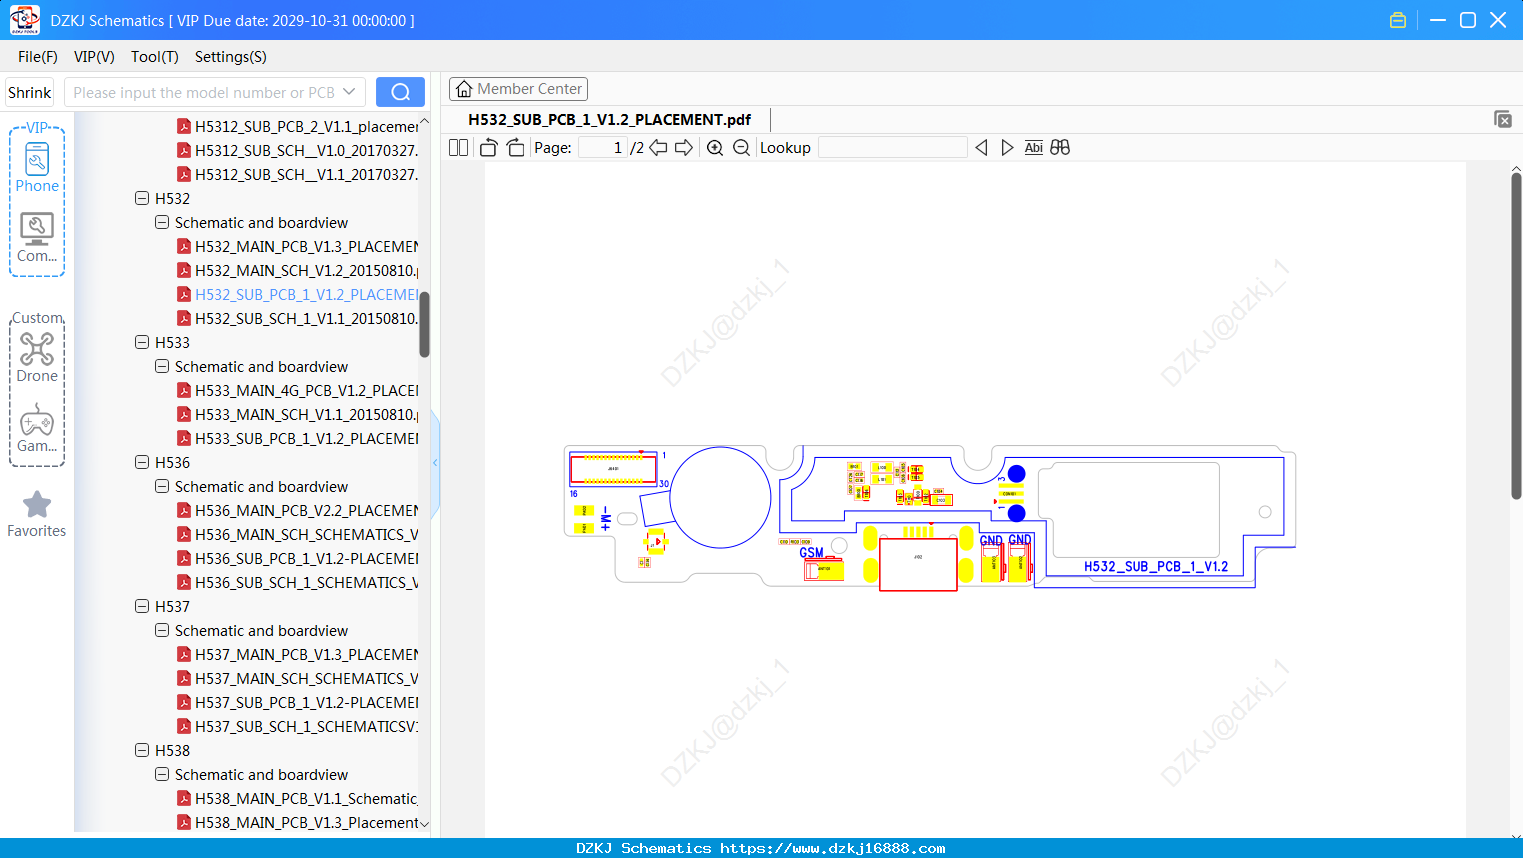Collapse the H538 folder
This screenshot has height=858, width=1523.
[142, 750]
